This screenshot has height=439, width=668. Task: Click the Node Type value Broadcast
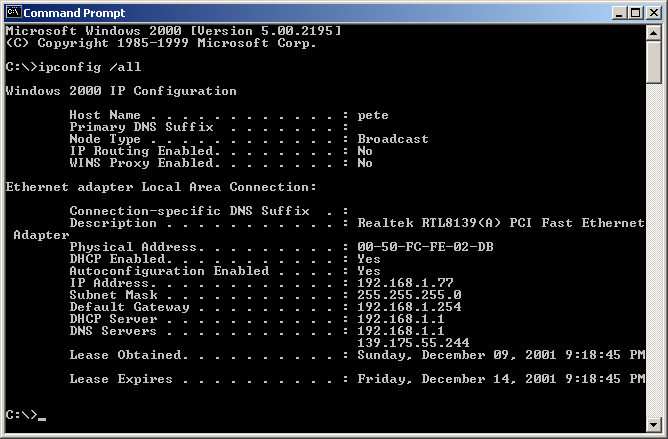click(x=393, y=139)
